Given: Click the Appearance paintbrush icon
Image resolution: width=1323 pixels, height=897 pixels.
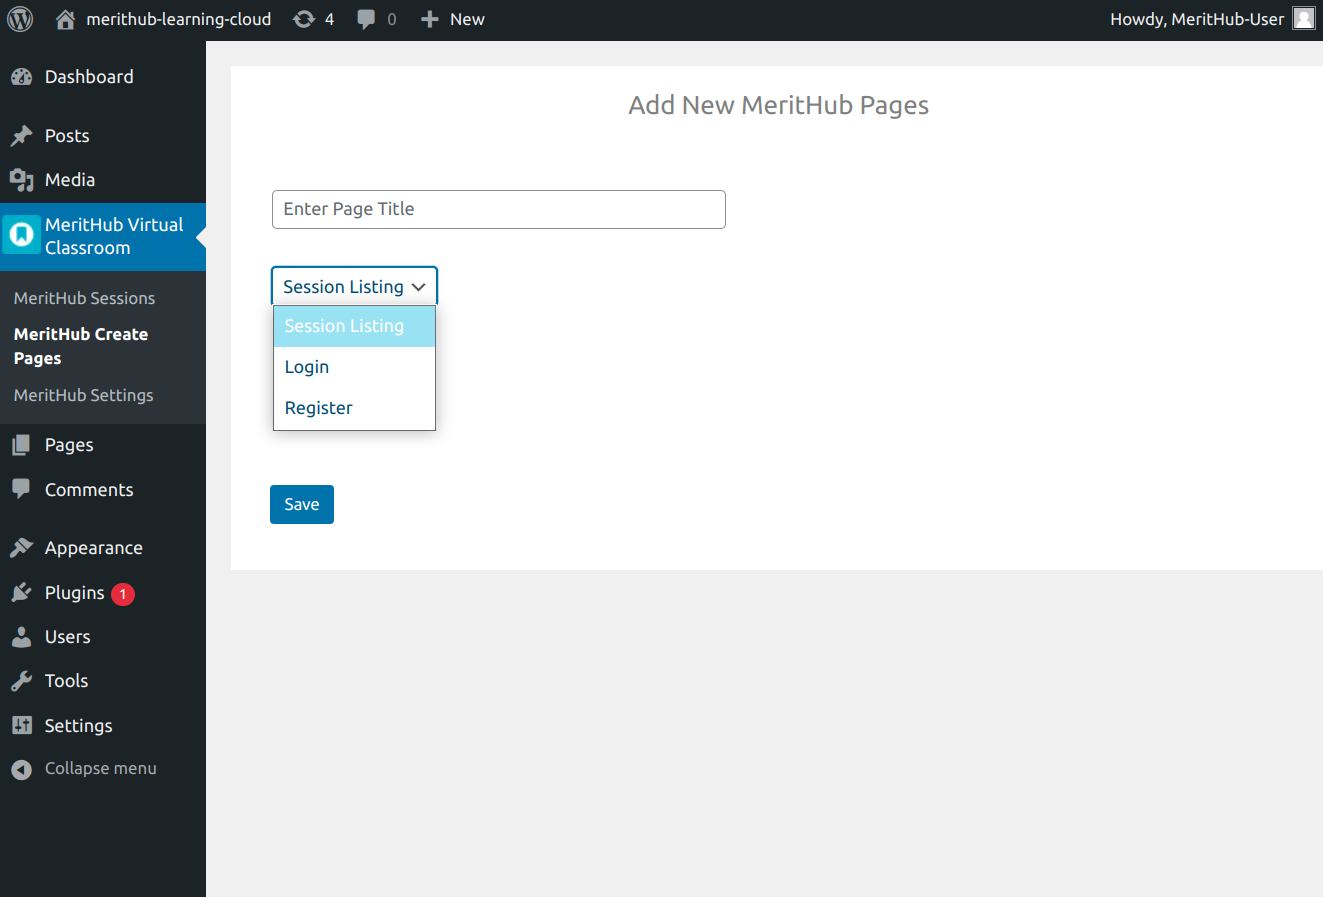Looking at the screenshot, I should click(x=21, y=548).
